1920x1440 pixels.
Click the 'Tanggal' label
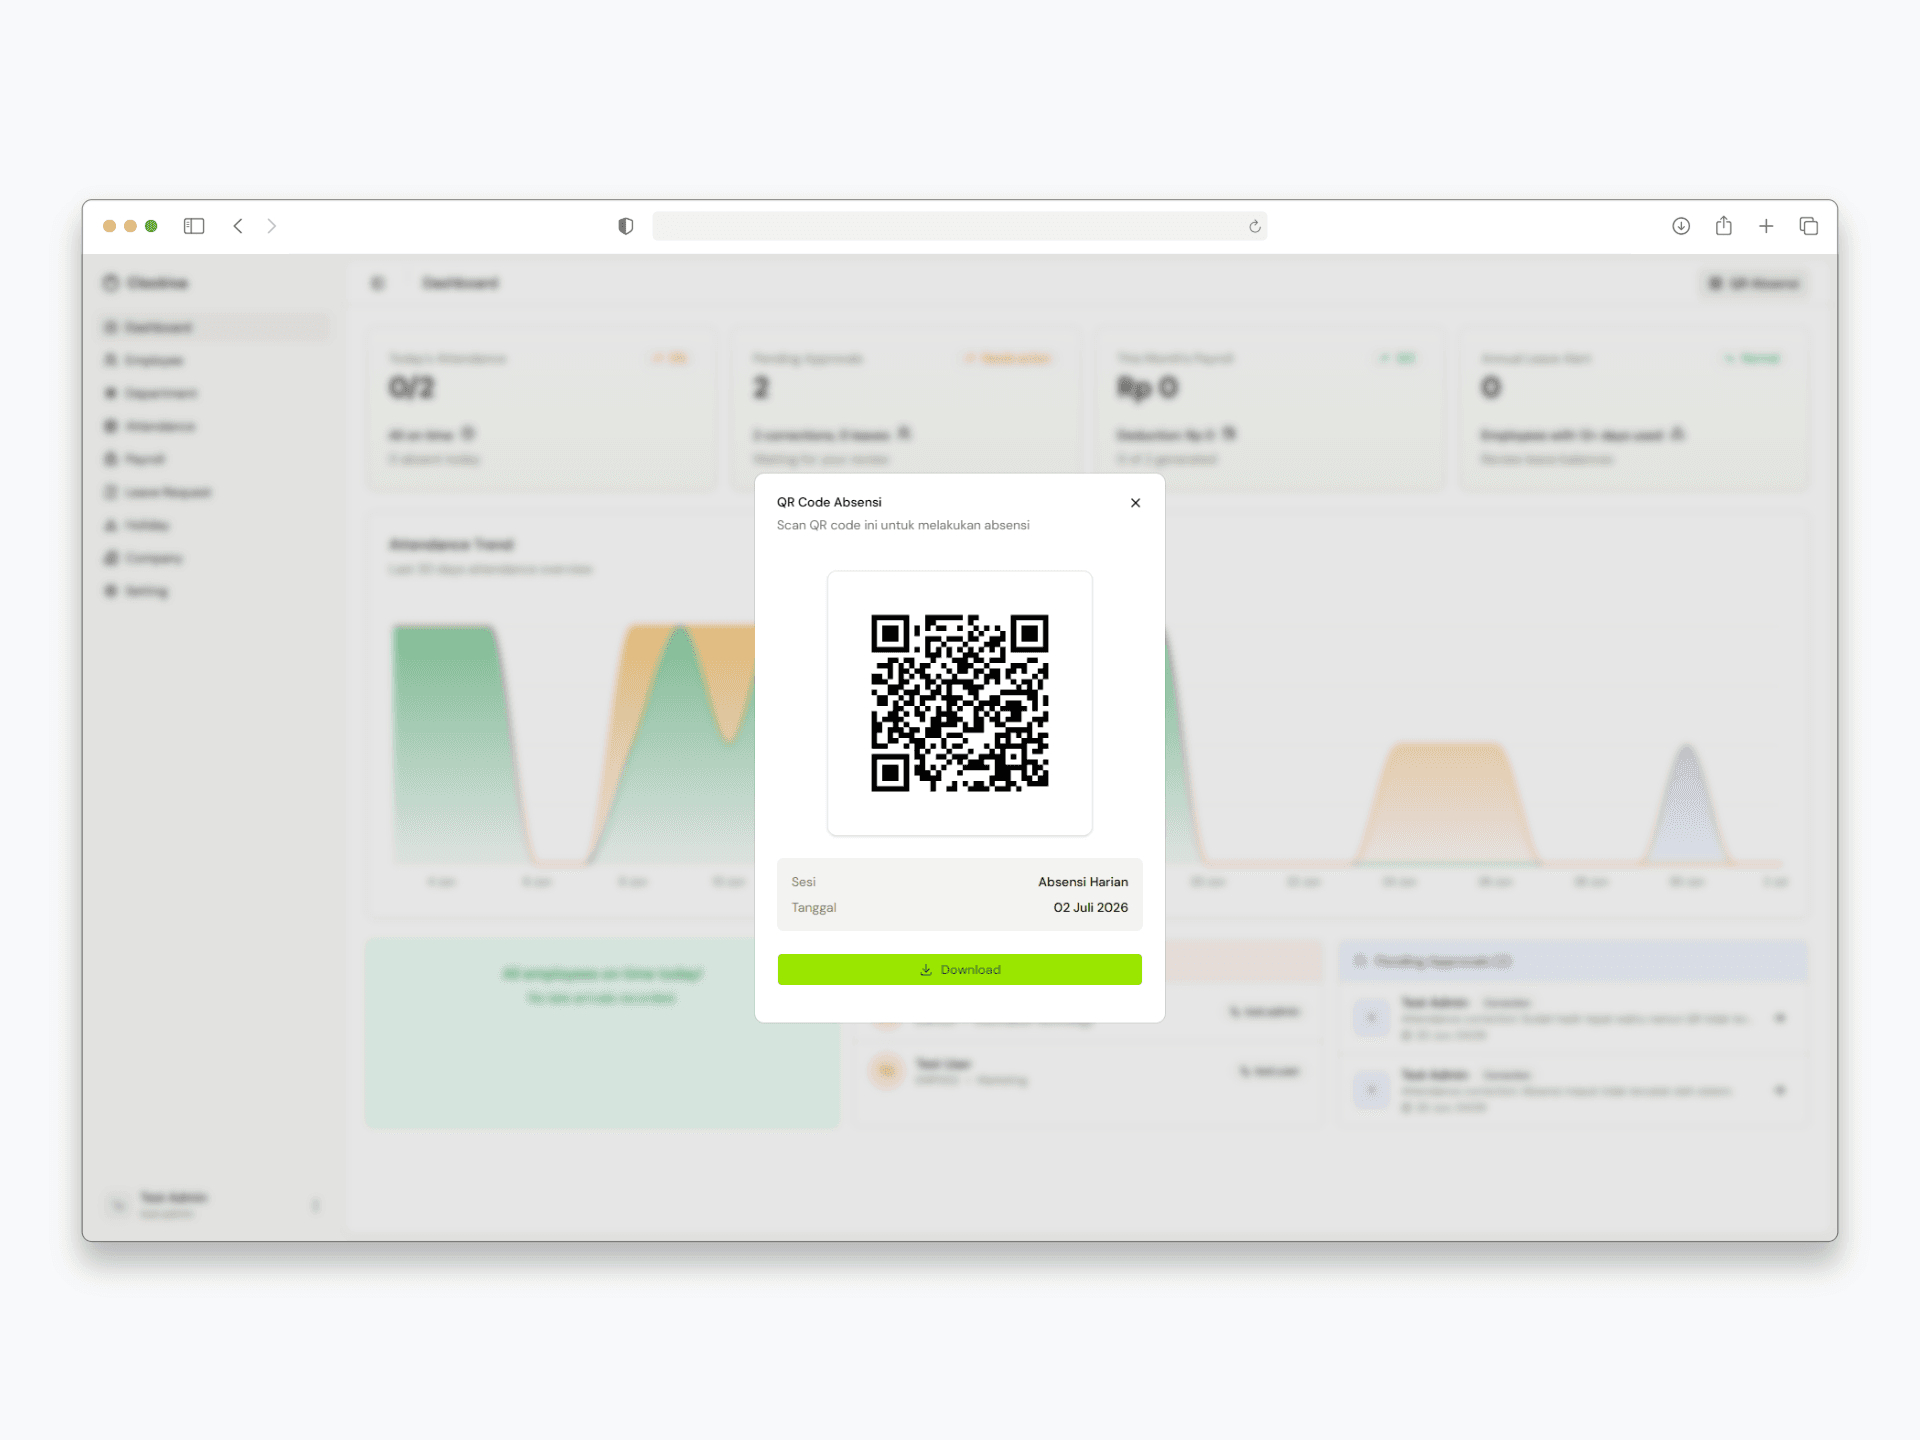[814, 908]
